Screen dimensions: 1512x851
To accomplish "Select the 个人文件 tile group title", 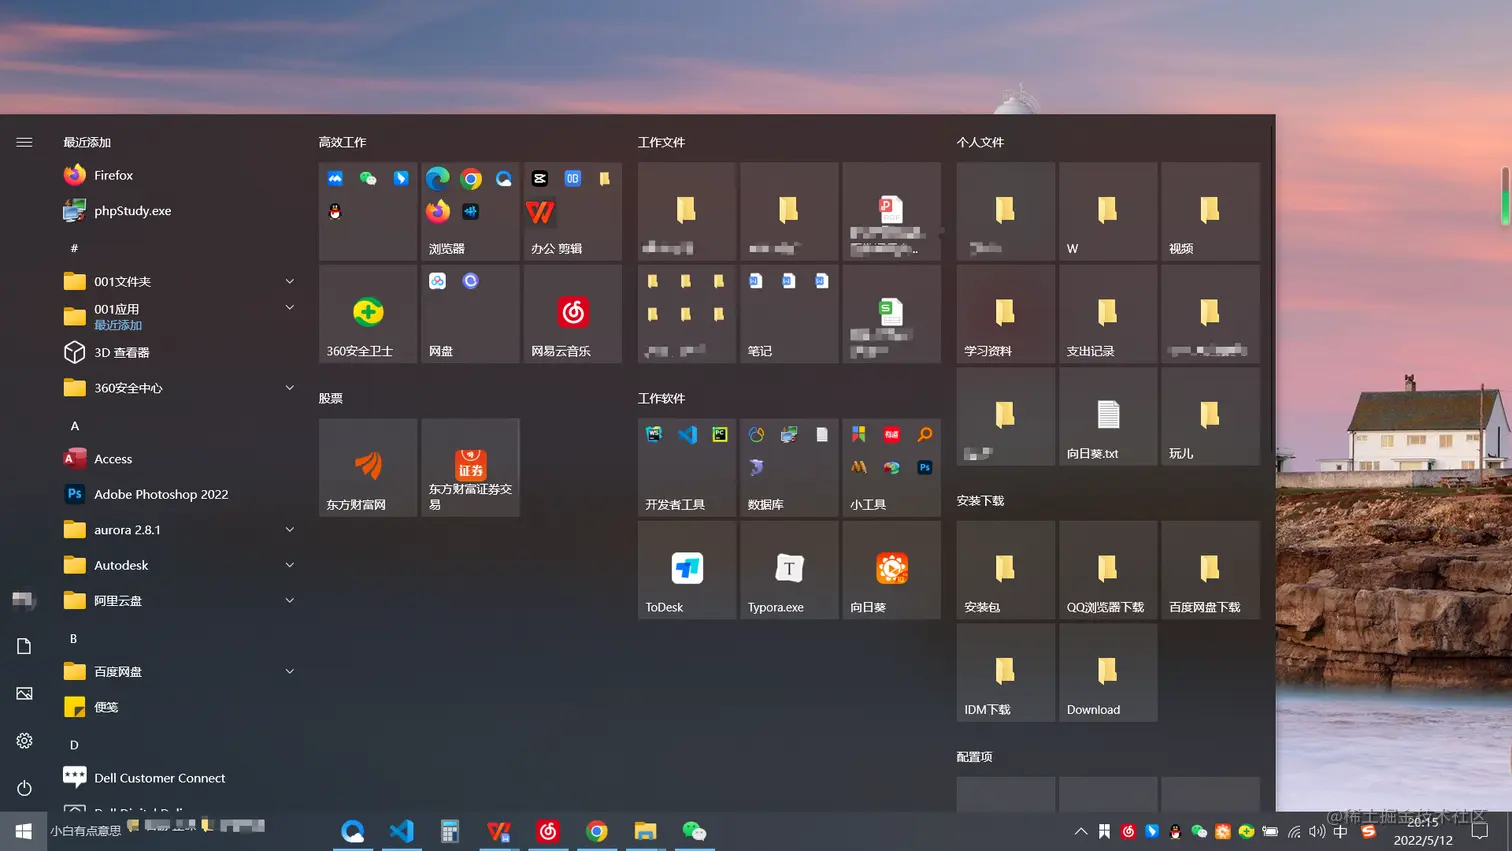I will click(980, 142).
